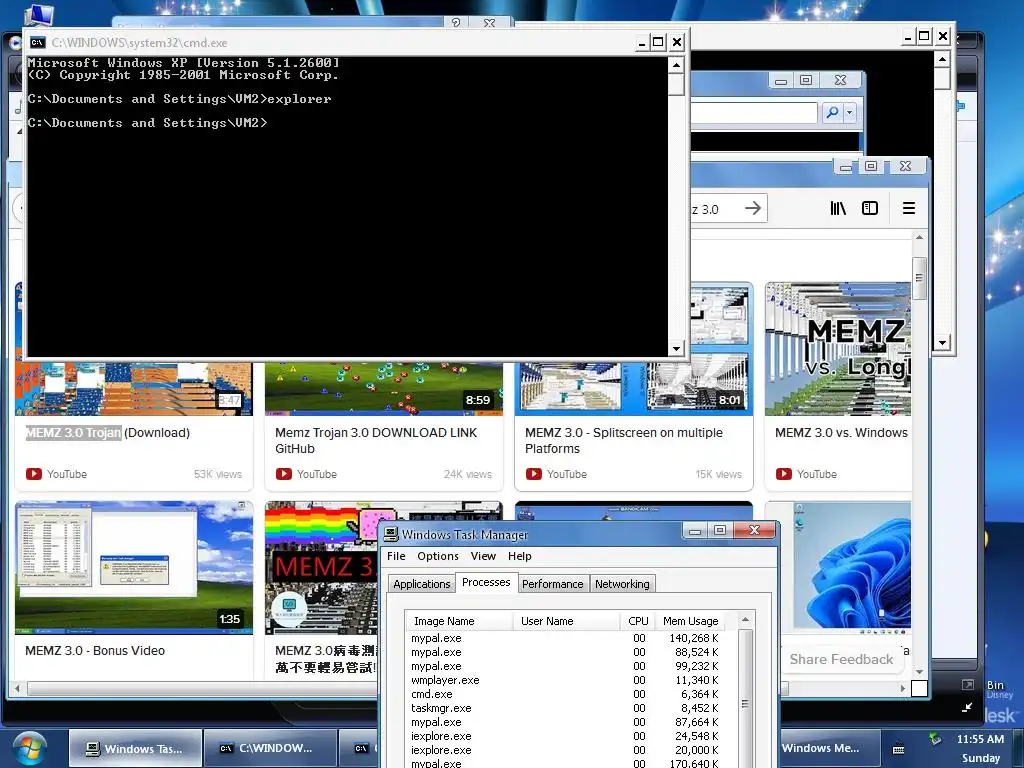Click the MEMZ vs. Longhorn thumbnail
This screenshot has width=1024, height=768.
(x=838, y=349)
